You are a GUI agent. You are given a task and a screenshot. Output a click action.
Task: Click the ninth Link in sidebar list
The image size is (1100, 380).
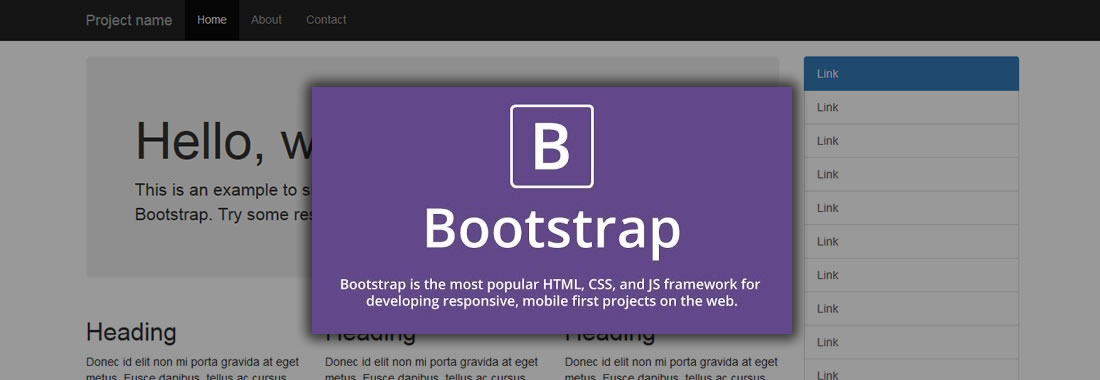(x=911, y=343)
